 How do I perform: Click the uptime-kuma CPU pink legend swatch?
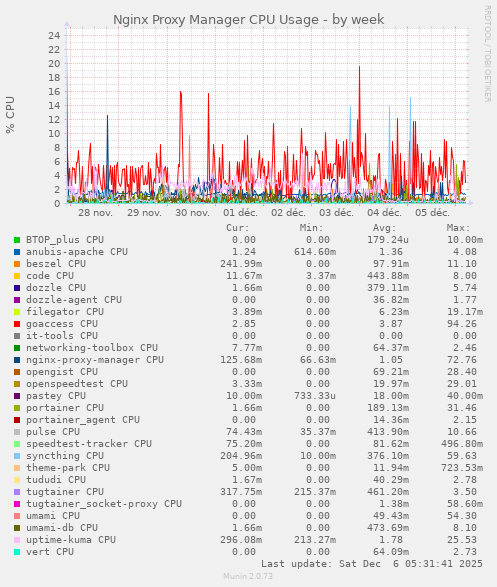(x=17, y=540)
